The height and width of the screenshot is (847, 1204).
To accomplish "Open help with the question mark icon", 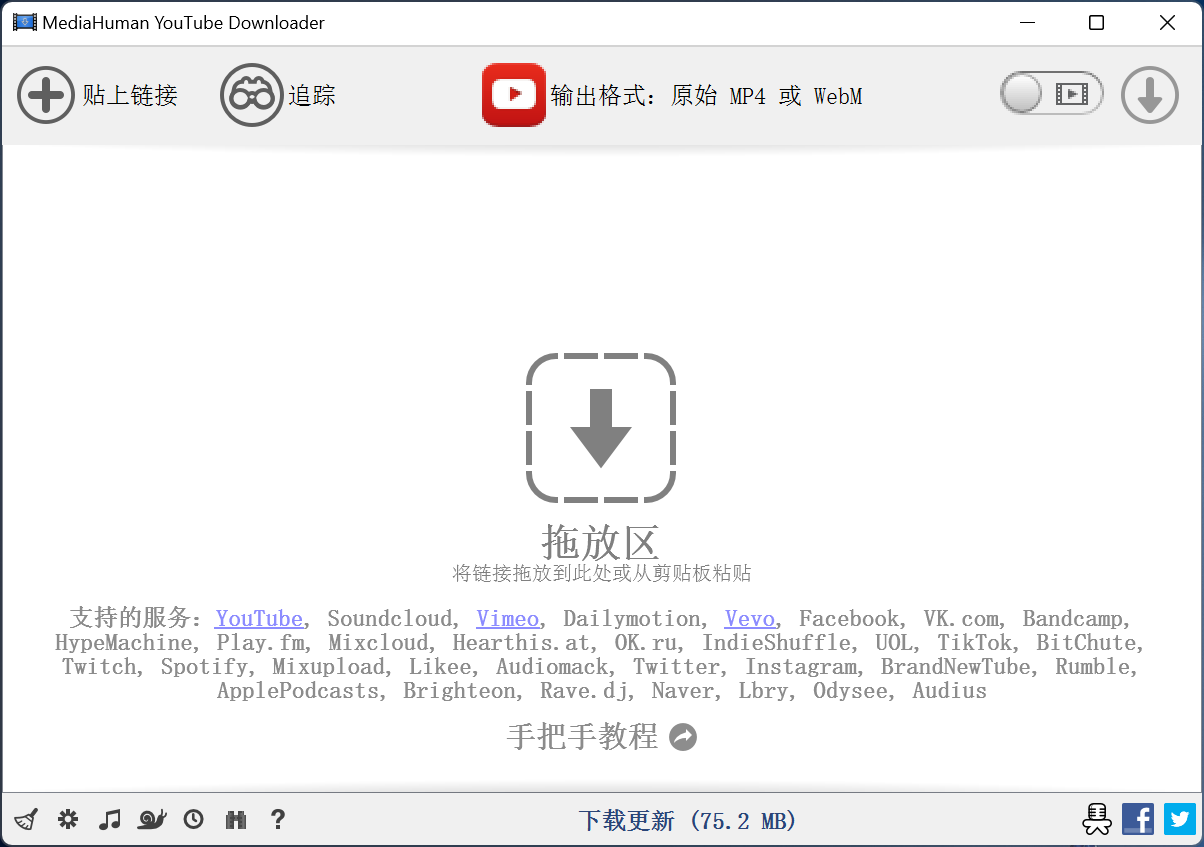I will click(278, 820).
